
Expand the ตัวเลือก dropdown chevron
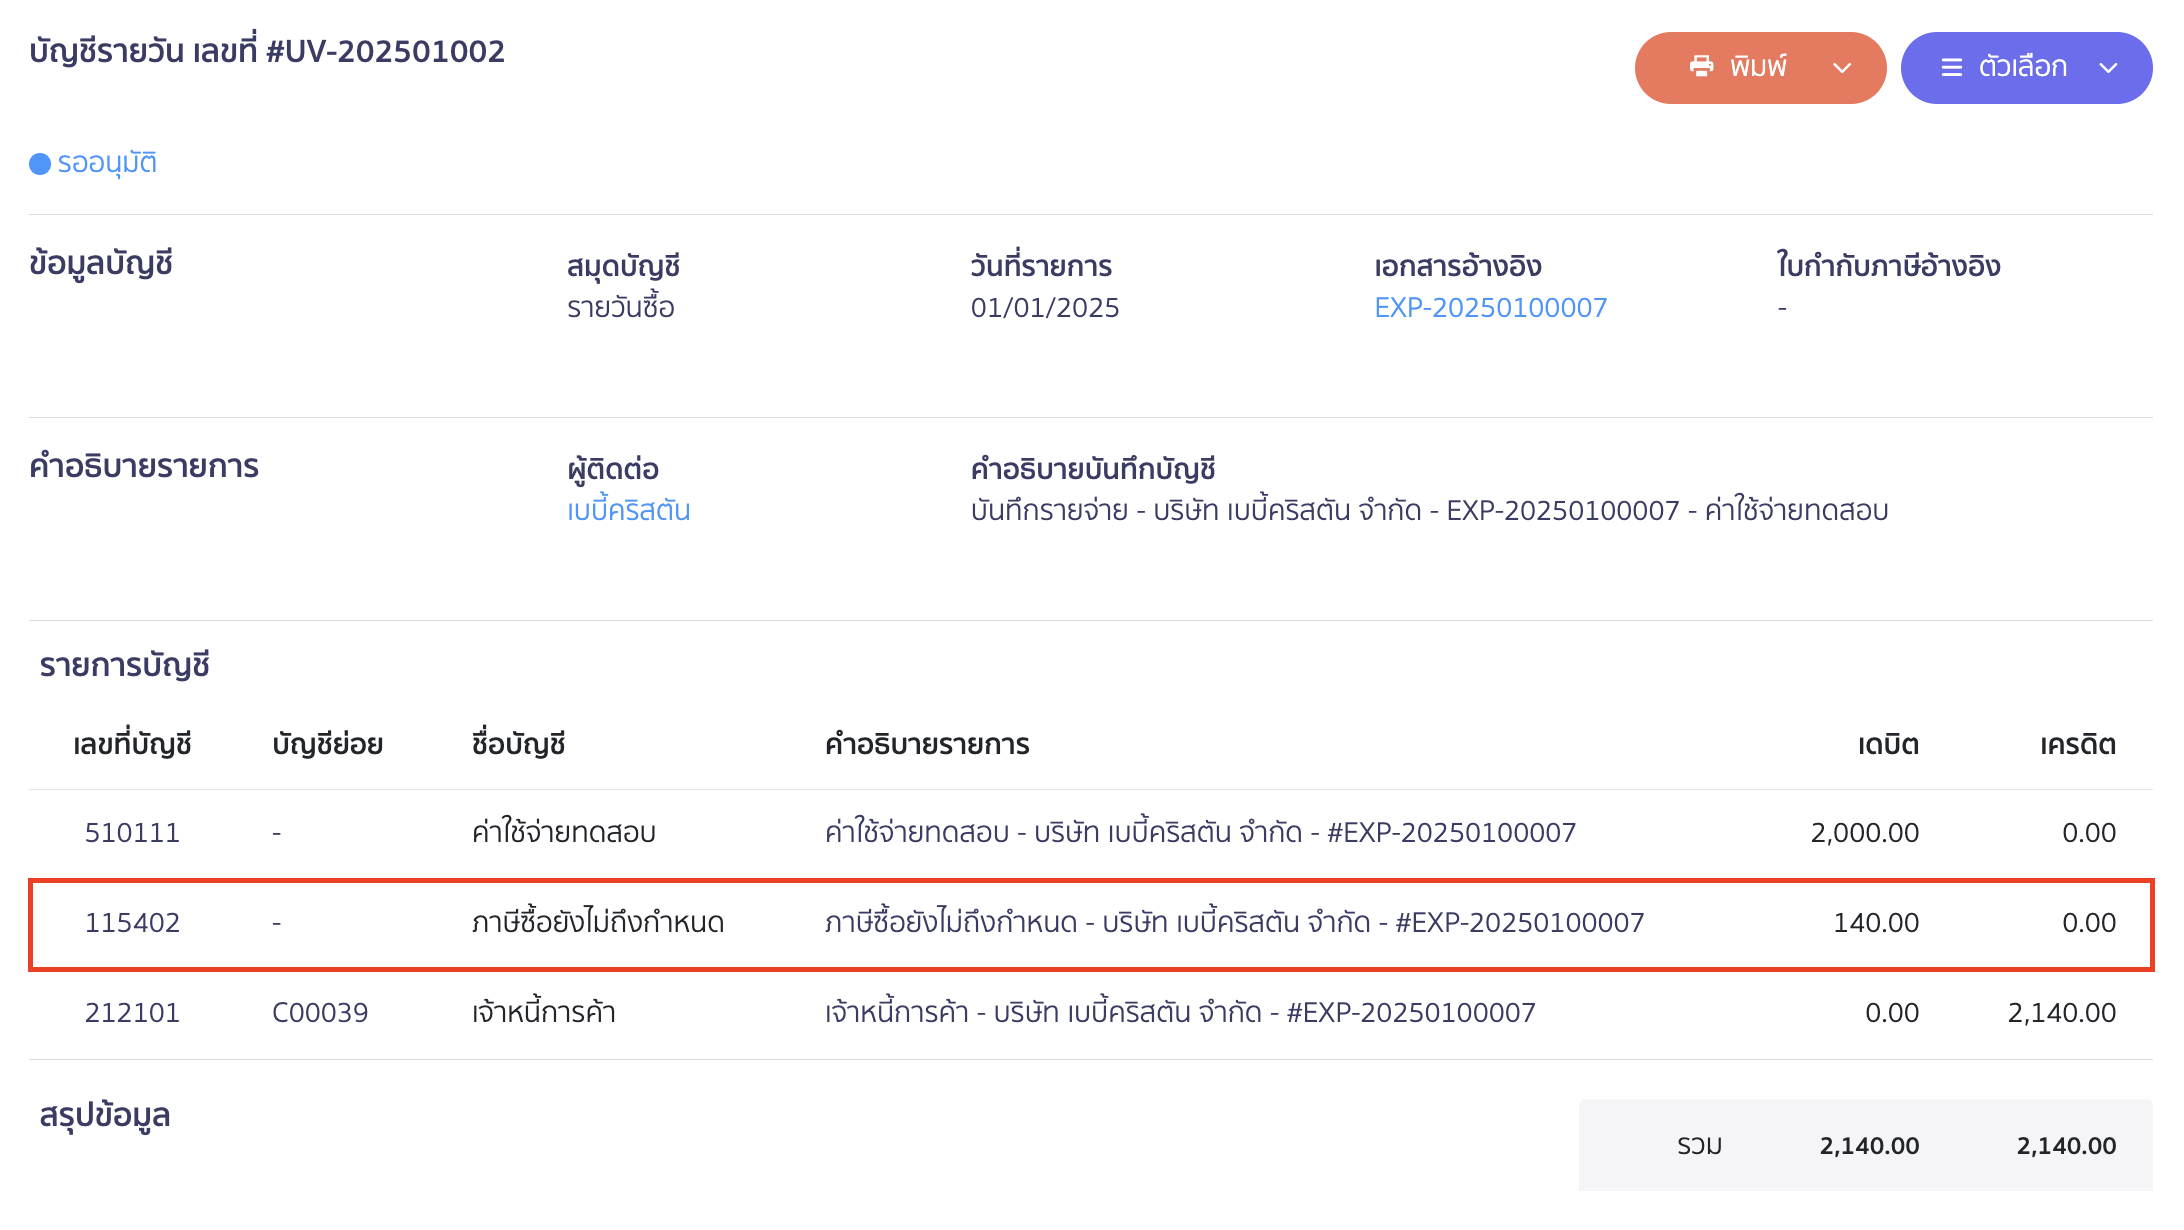pyautogui.click(x=2108, y=68)
